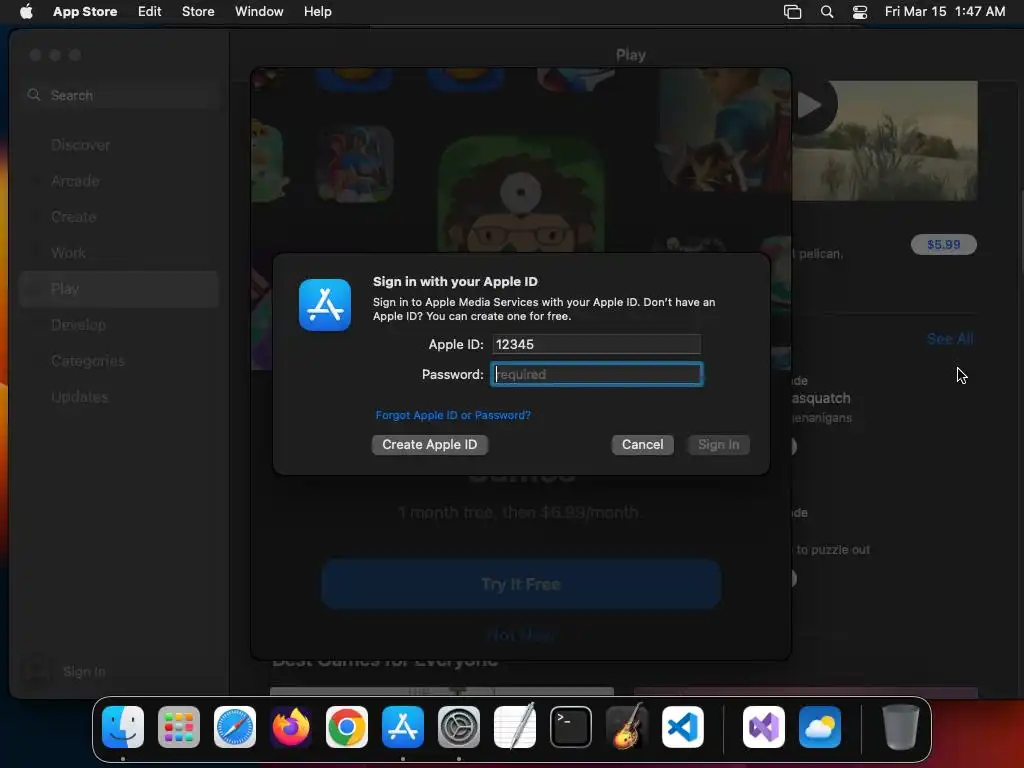Screen dimensions: 1024x768
Task: Click the App Store Dock icon
Action: click(x=403, y=727)
